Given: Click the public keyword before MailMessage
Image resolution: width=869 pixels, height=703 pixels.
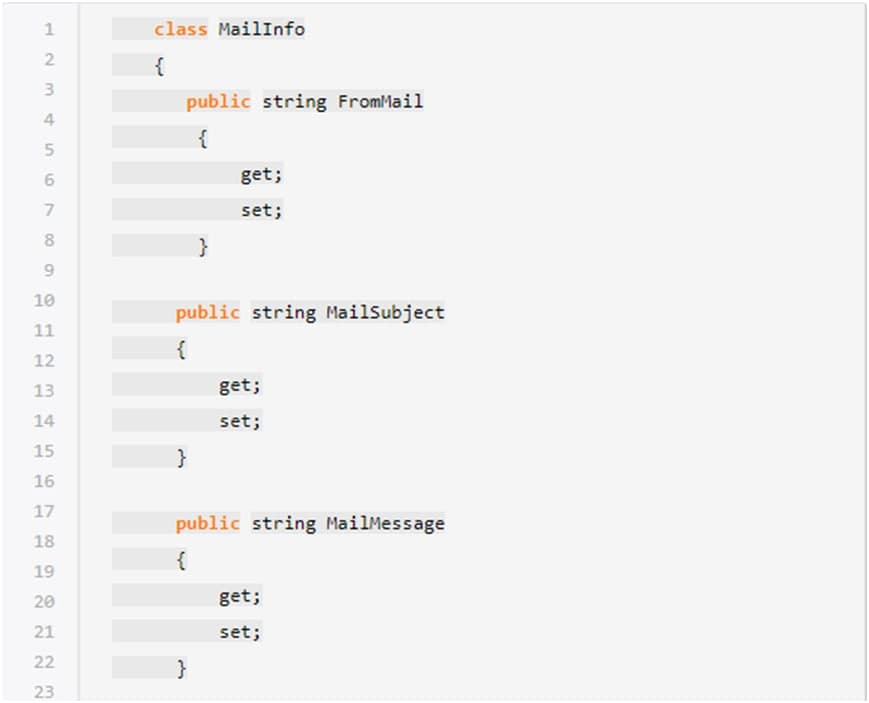Looking at the screenshot, I should 207,523.
